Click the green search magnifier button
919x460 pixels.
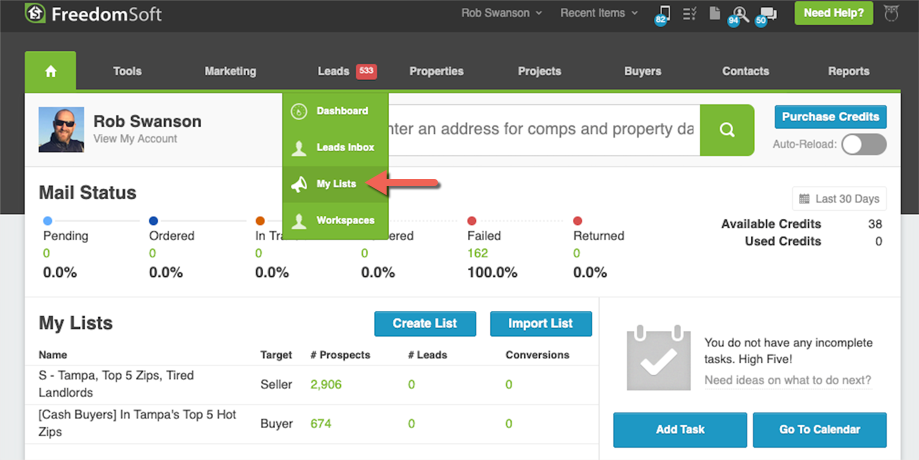click(x=727, y=130)
